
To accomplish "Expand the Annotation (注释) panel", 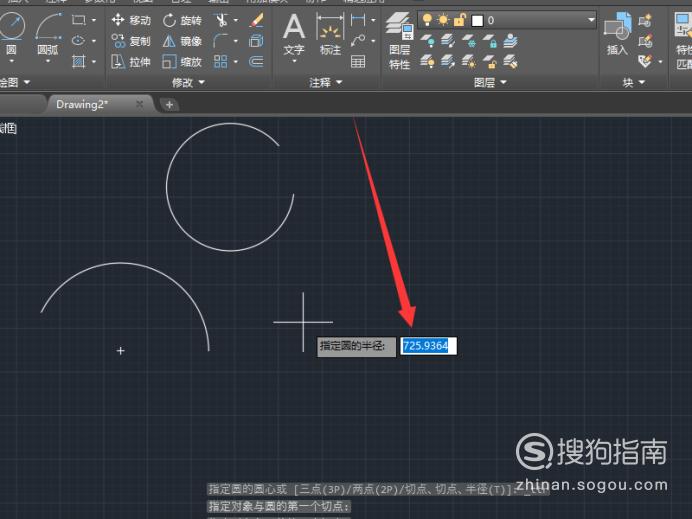I will tap(326, 82).
